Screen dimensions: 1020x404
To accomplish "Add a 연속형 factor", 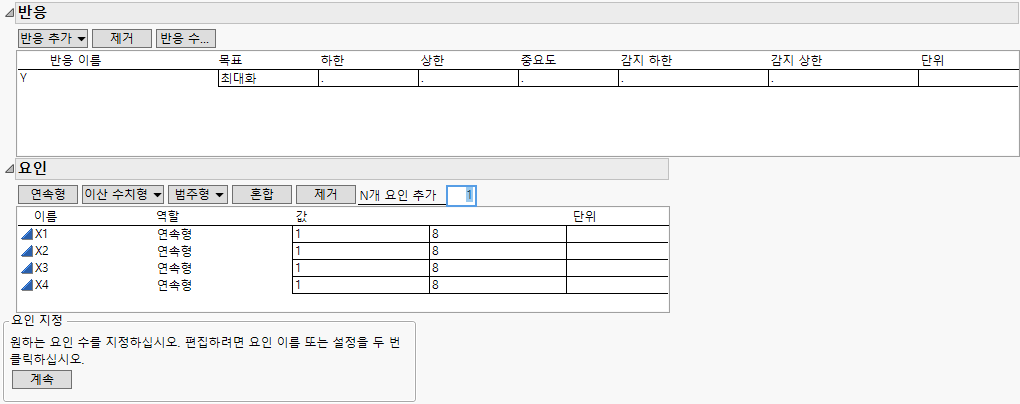I will tap(48, 195).
